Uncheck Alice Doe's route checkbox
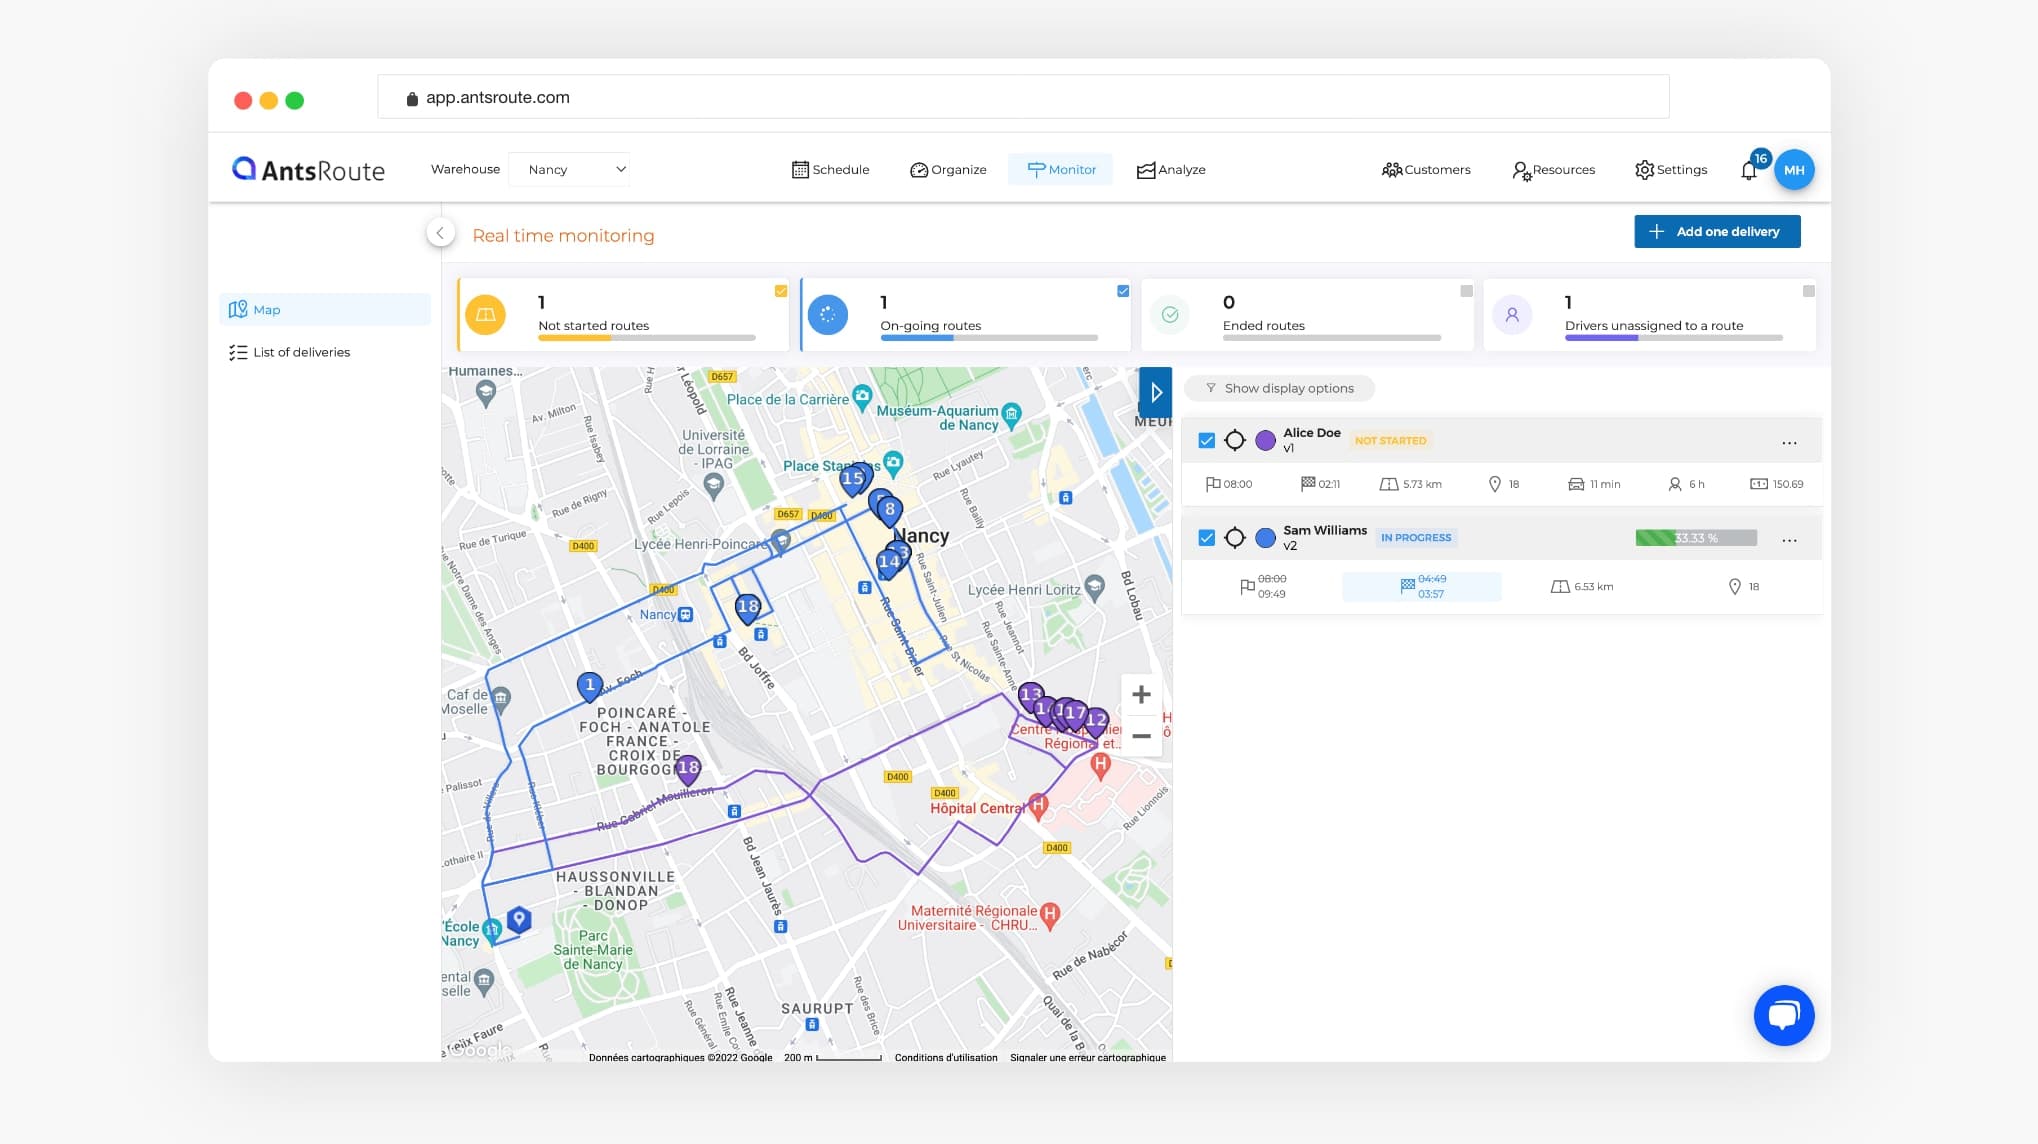This screenshot has height=1144, width=2038. [x=1207, y=440]
